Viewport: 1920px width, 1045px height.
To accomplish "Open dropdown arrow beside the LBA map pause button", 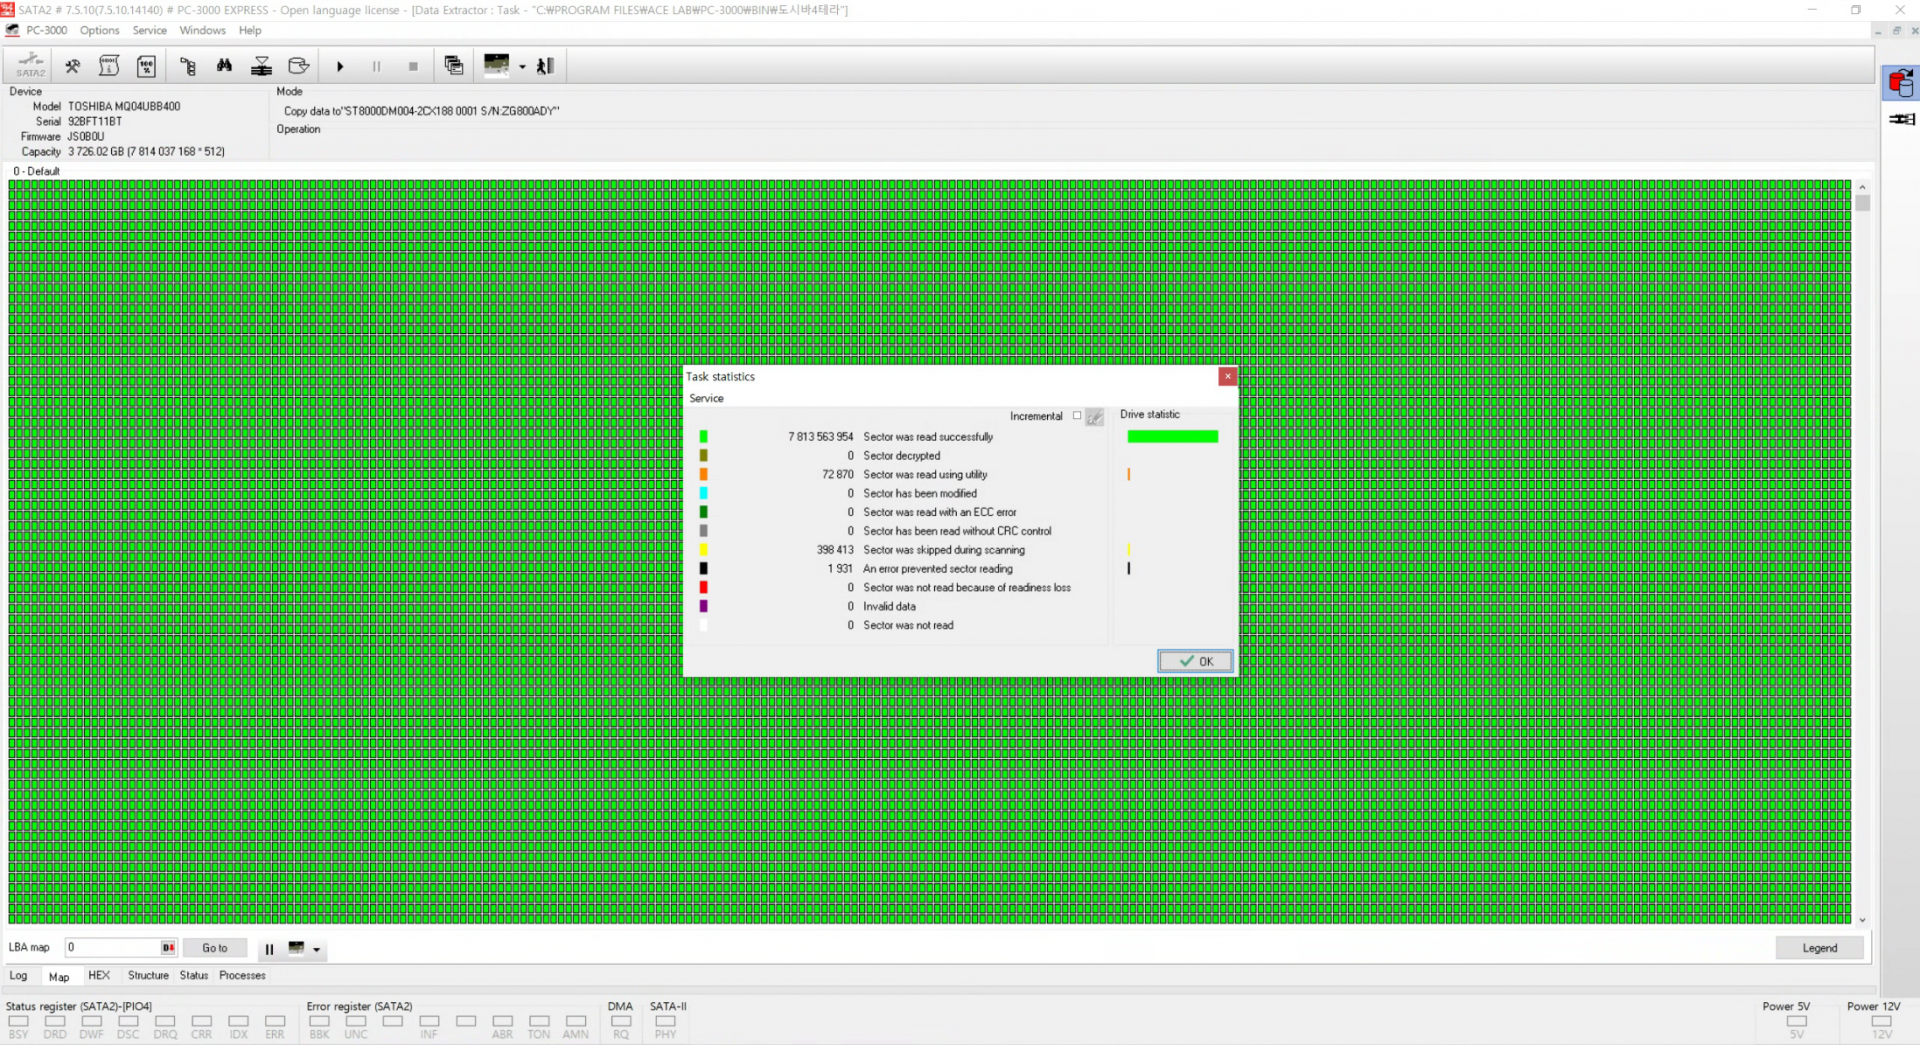I will pos(316,950).
